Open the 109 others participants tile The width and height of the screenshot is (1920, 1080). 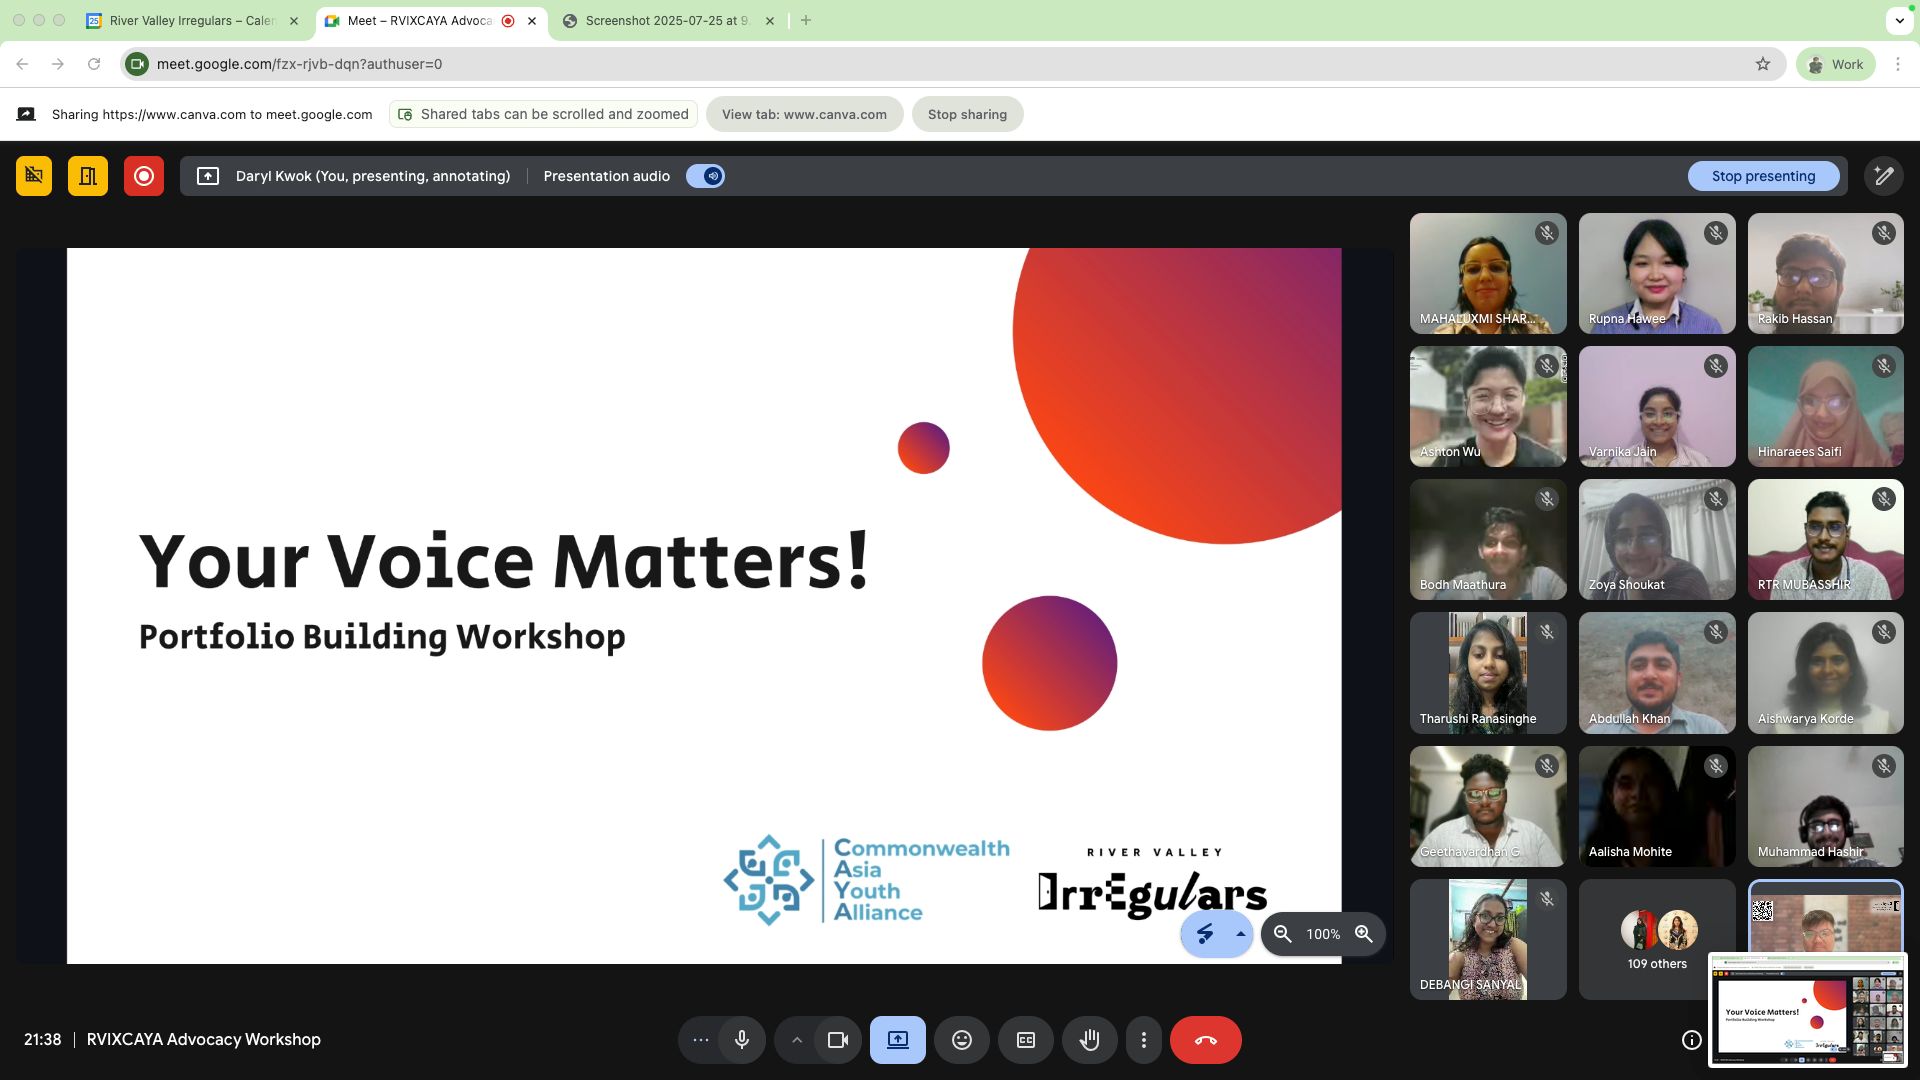tap(1657, 940)
